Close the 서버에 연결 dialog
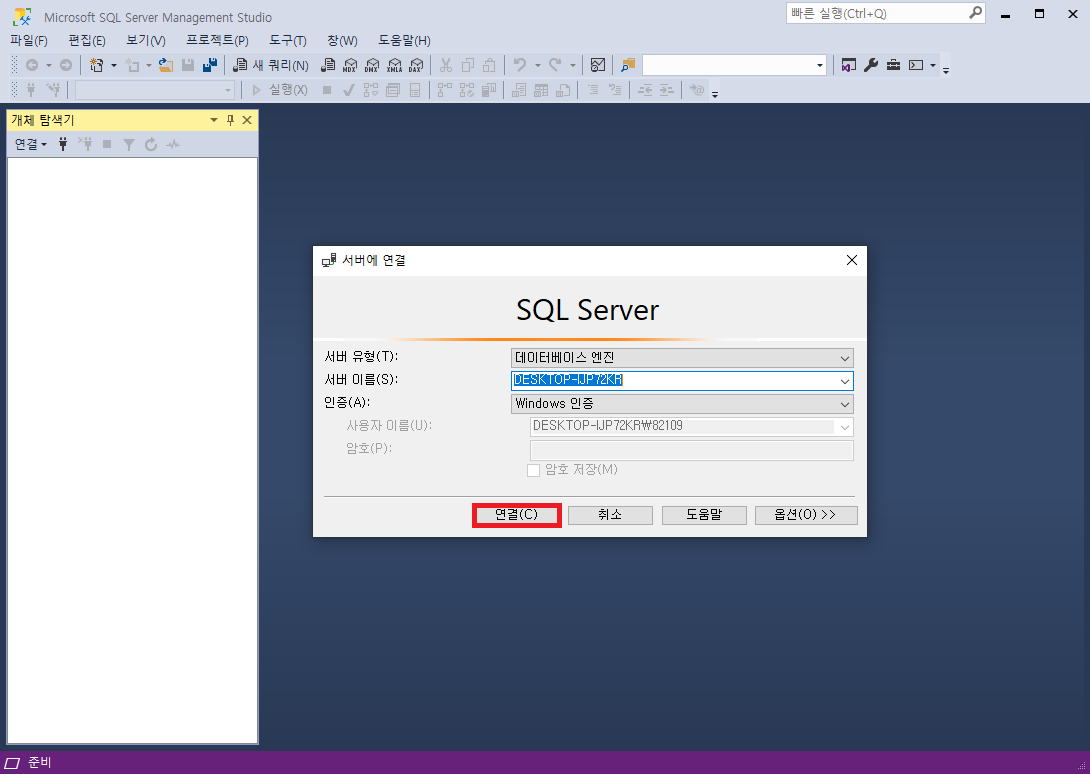The width and height of the screenshot is (1090, 774). [x=852, y=261]
